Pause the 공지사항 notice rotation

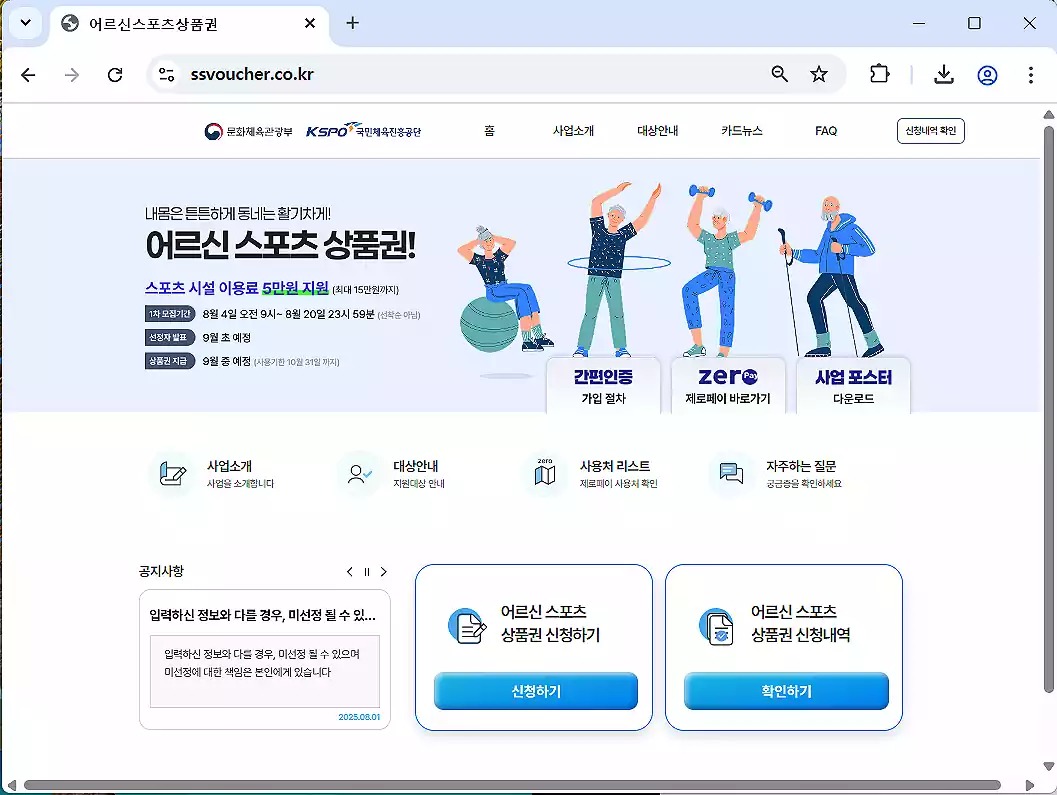point(366,572)
